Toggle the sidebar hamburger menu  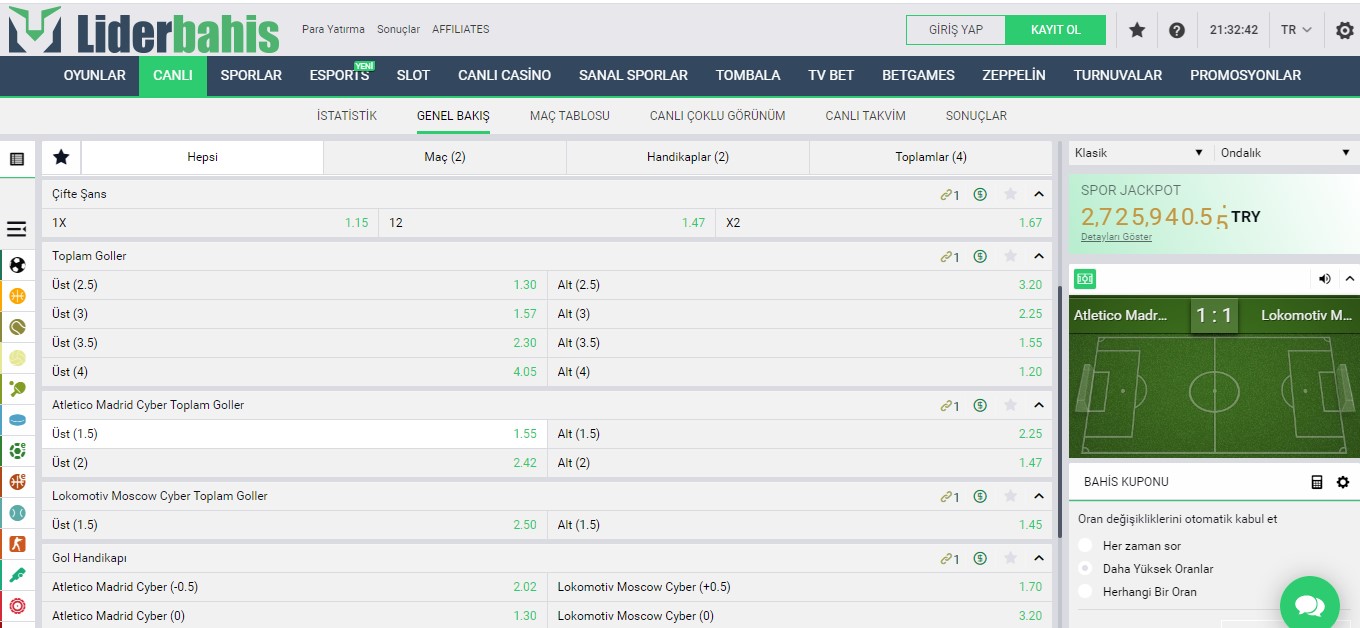pos(17,229)
